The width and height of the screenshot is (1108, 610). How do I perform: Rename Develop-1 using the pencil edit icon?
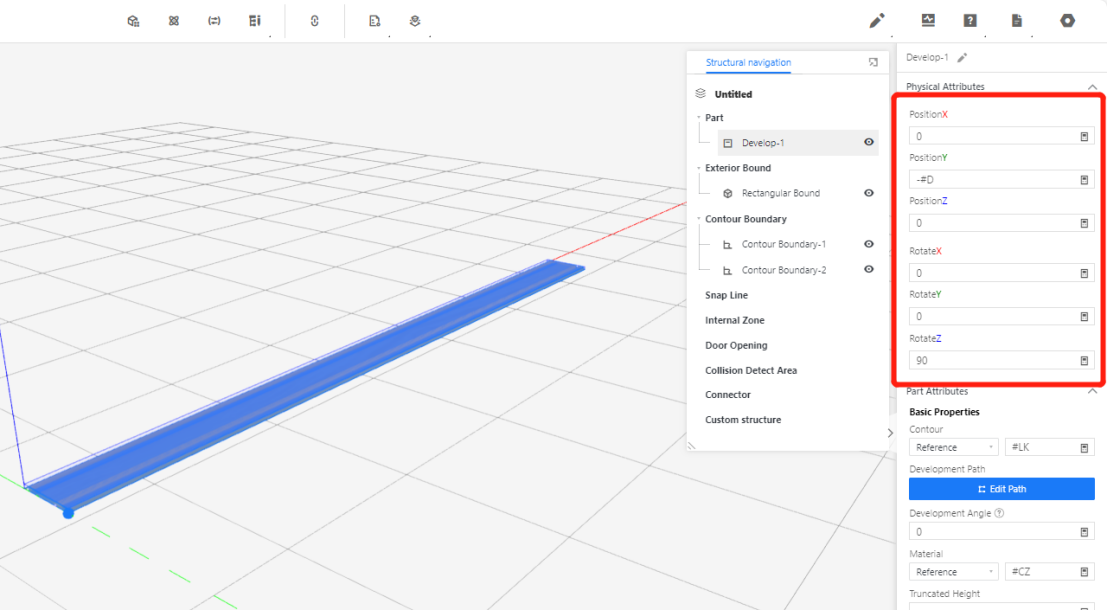962,58
